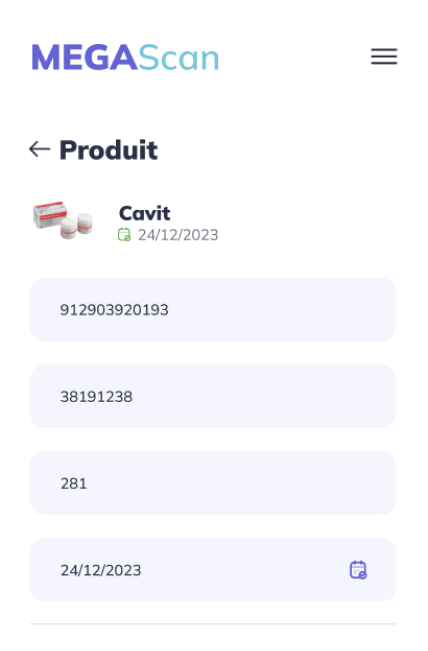Click the light-blue Scan part of logo
This screenshot has width=428, height=651.
pyautogui.click(x=179, y=57)
